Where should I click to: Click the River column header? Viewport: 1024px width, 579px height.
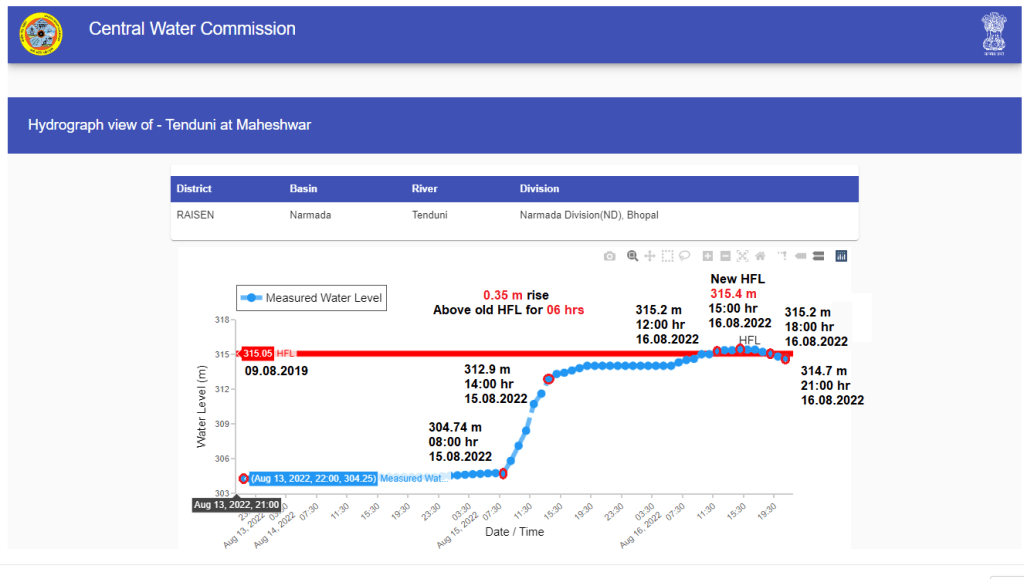(x=424, y=189)
